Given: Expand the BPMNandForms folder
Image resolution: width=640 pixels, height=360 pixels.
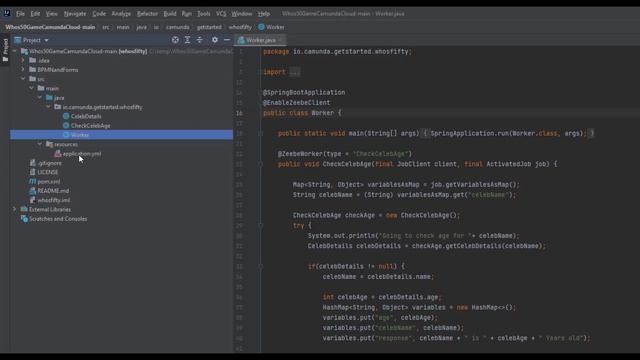Looking at the screenshot, I should pos(23,70).
